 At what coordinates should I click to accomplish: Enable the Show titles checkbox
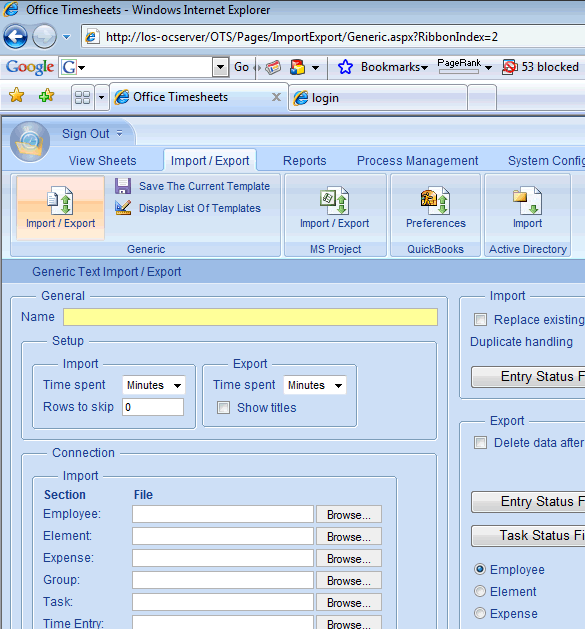(223, 408)
